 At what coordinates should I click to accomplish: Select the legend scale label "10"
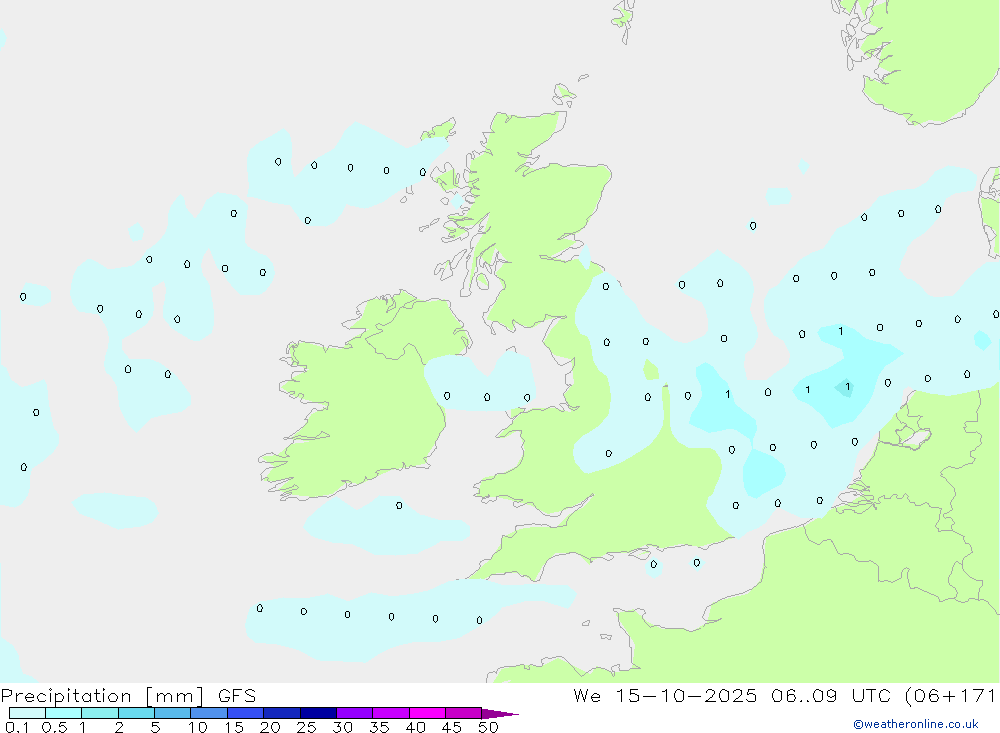pyautogui.click(x=198, y=727)
